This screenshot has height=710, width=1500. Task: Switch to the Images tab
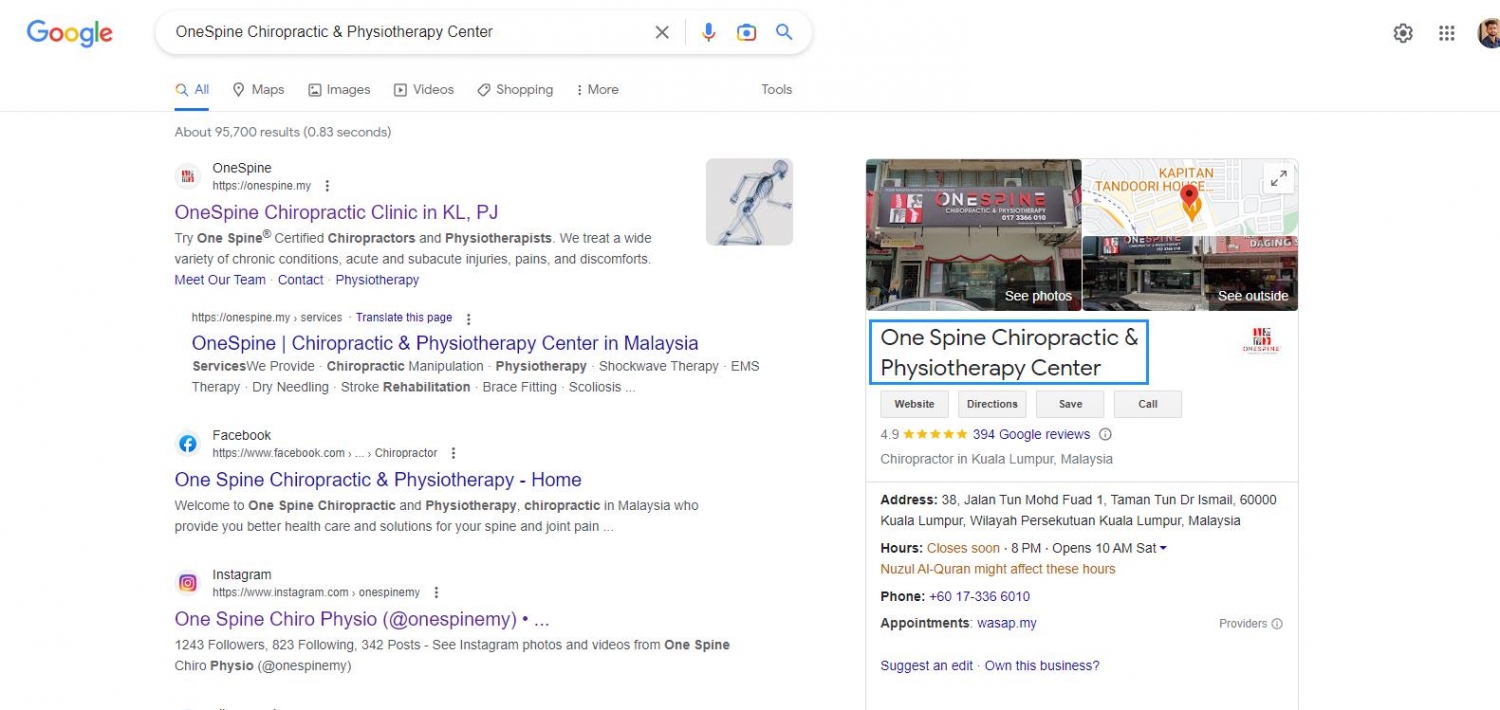click(339, 89)
